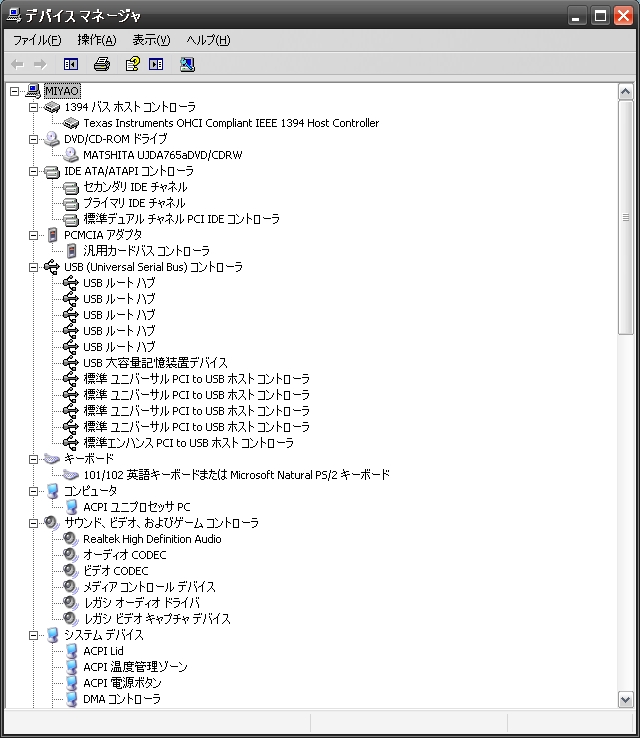
Task: Select プライマリ IDE チャネル
Action: click(134, 203)
